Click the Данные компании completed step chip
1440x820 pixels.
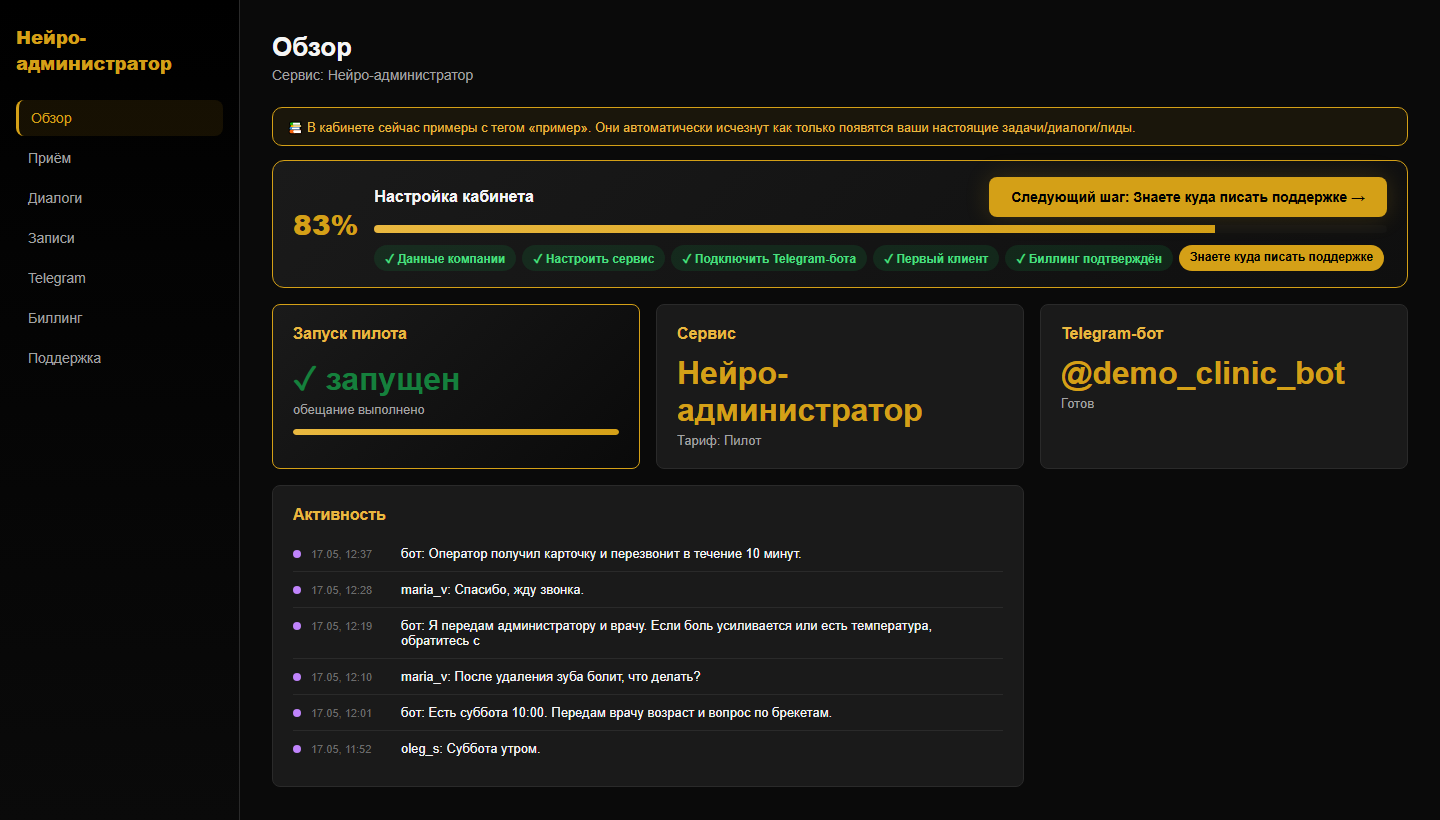(445, 259)
